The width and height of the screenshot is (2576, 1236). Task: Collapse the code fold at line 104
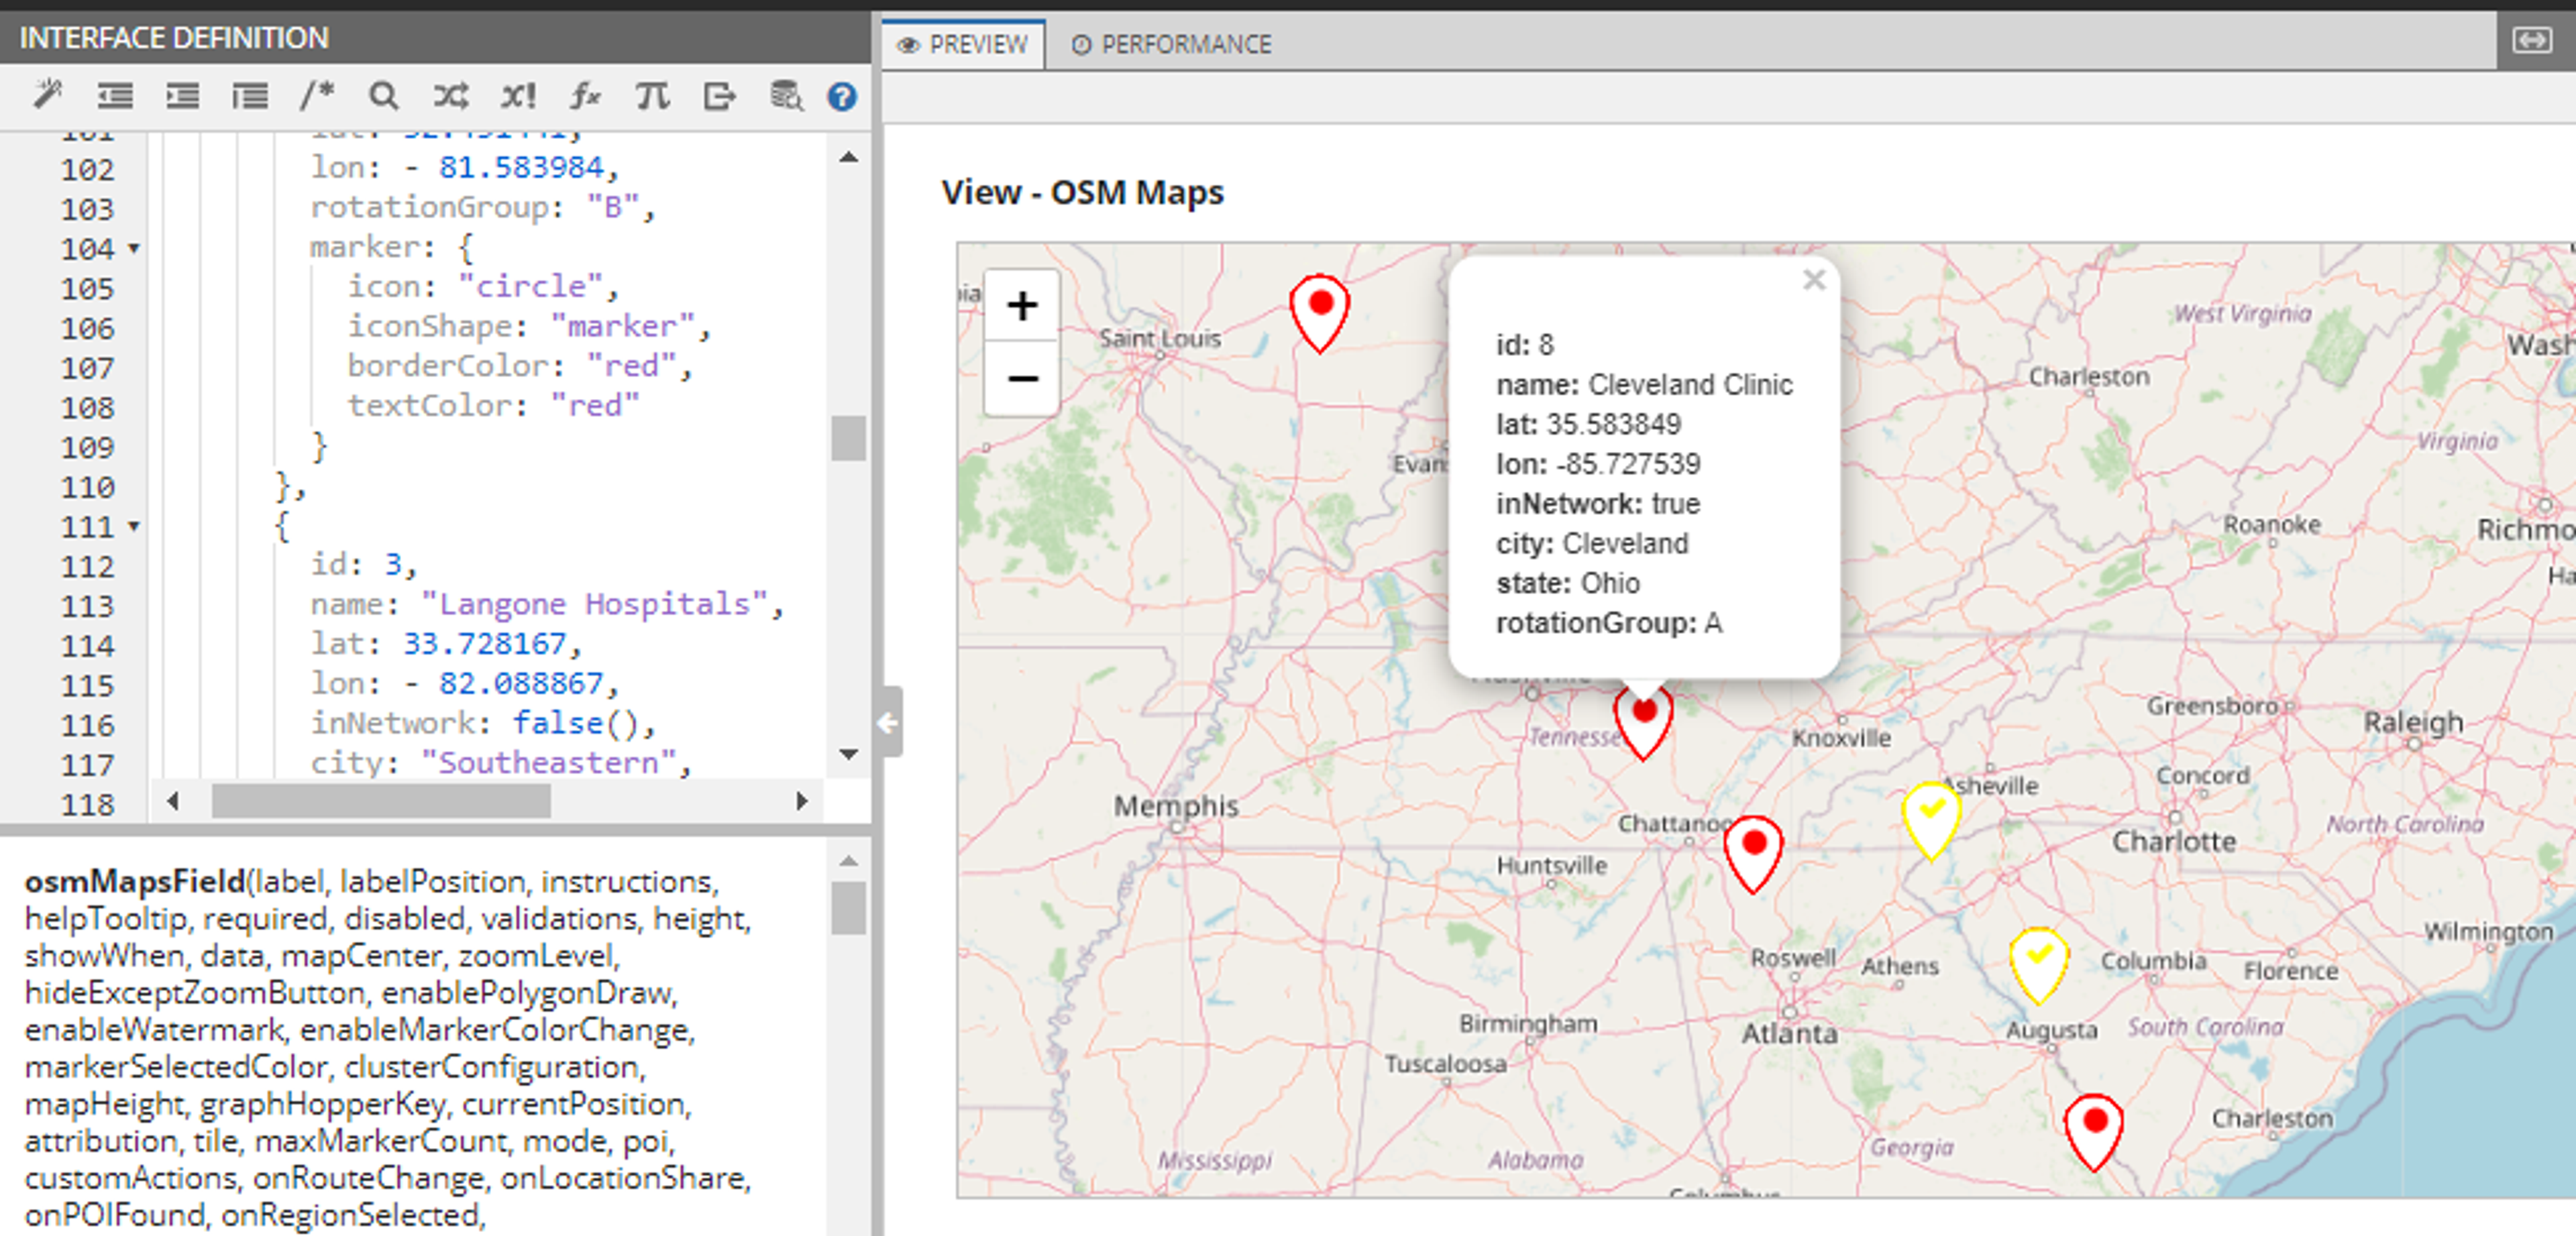tap(134, 248)
